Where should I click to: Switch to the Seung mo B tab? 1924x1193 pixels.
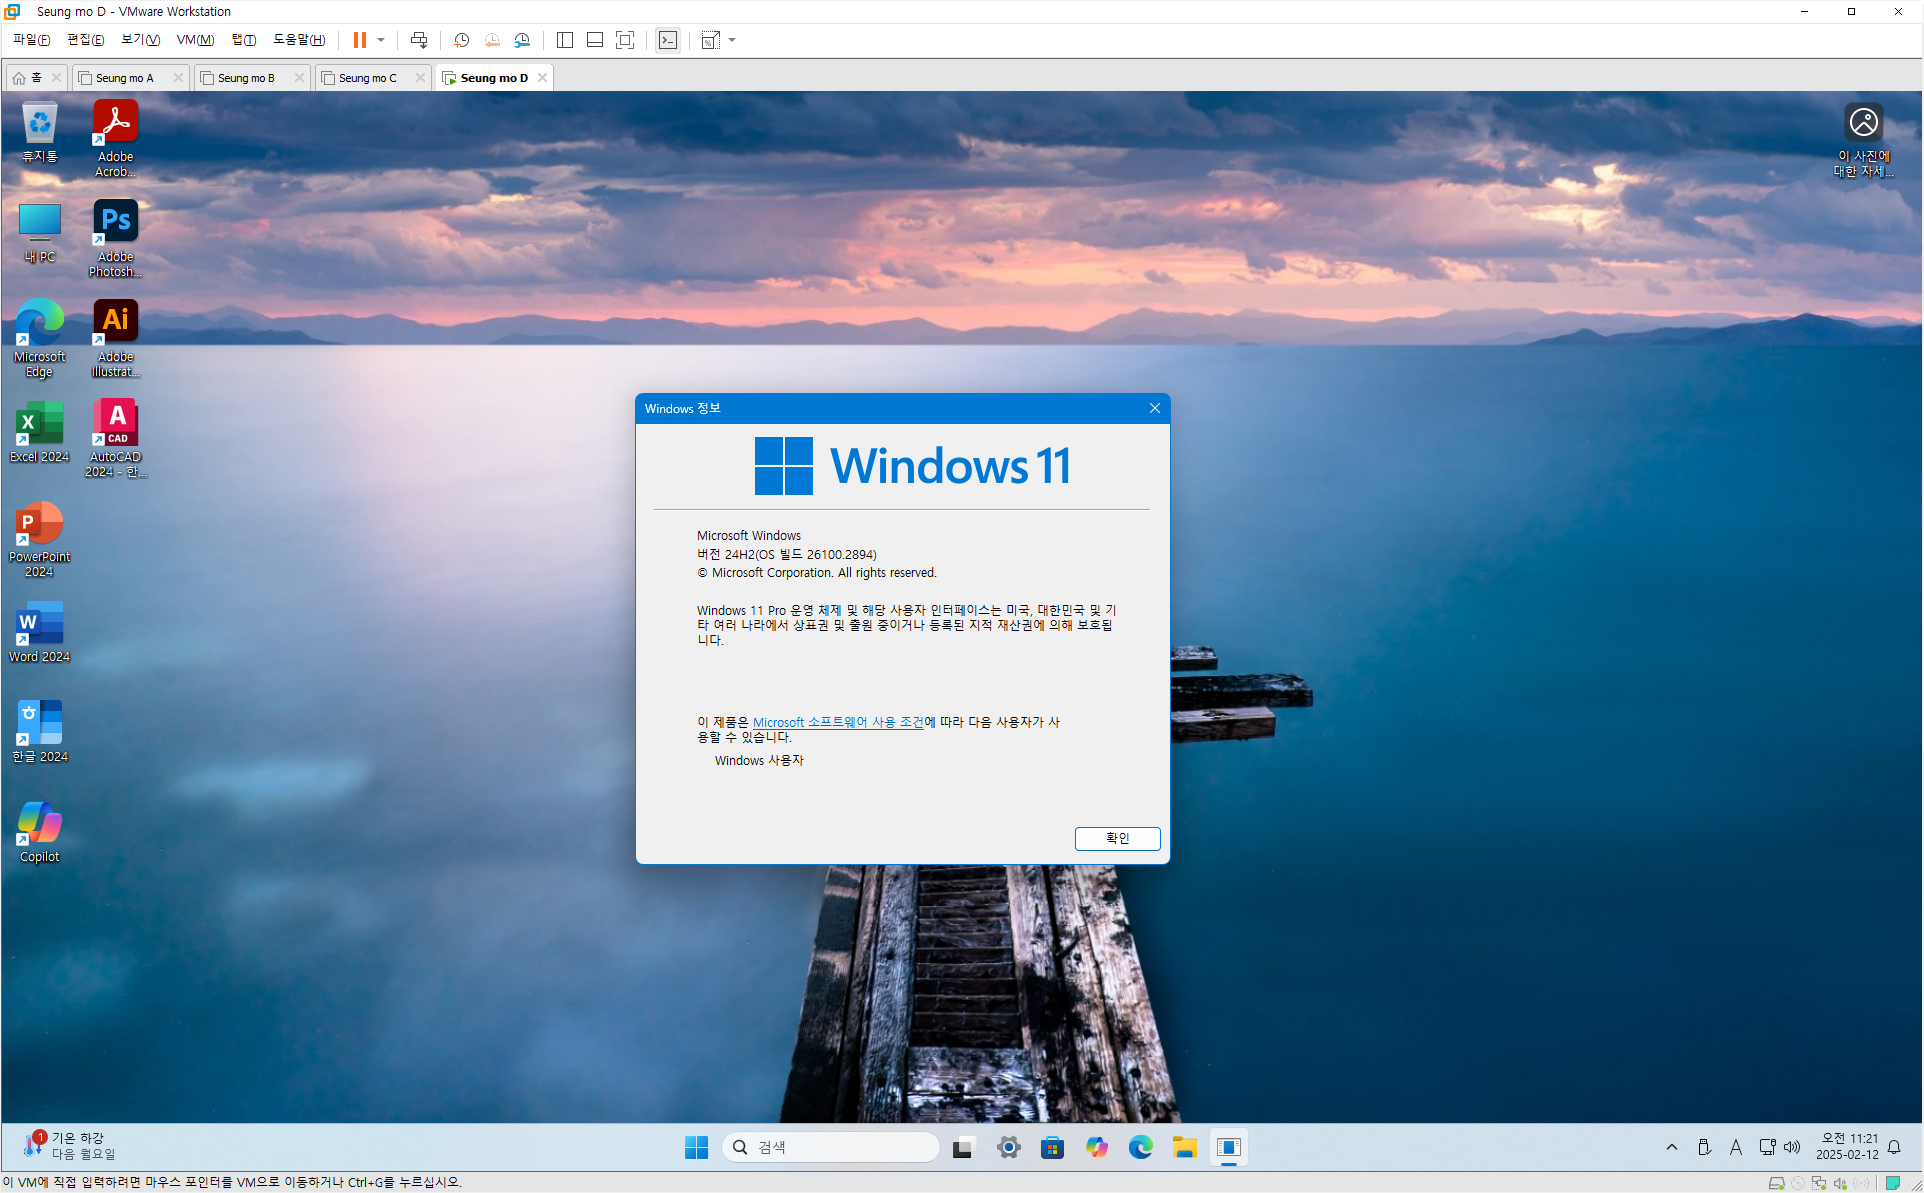(246, 78)
